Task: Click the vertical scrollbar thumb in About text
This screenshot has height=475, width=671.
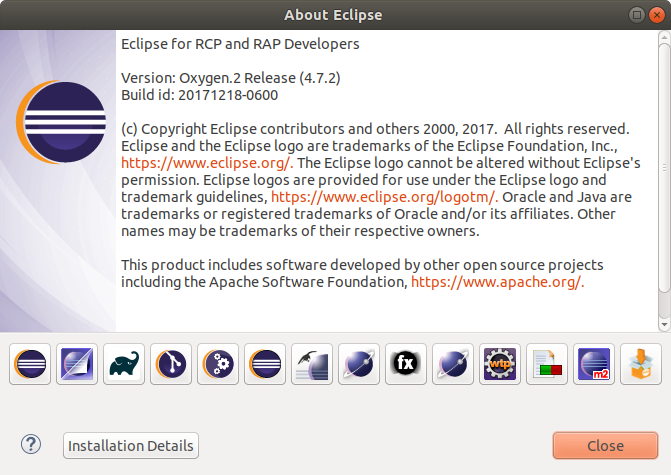Action: 664,167
